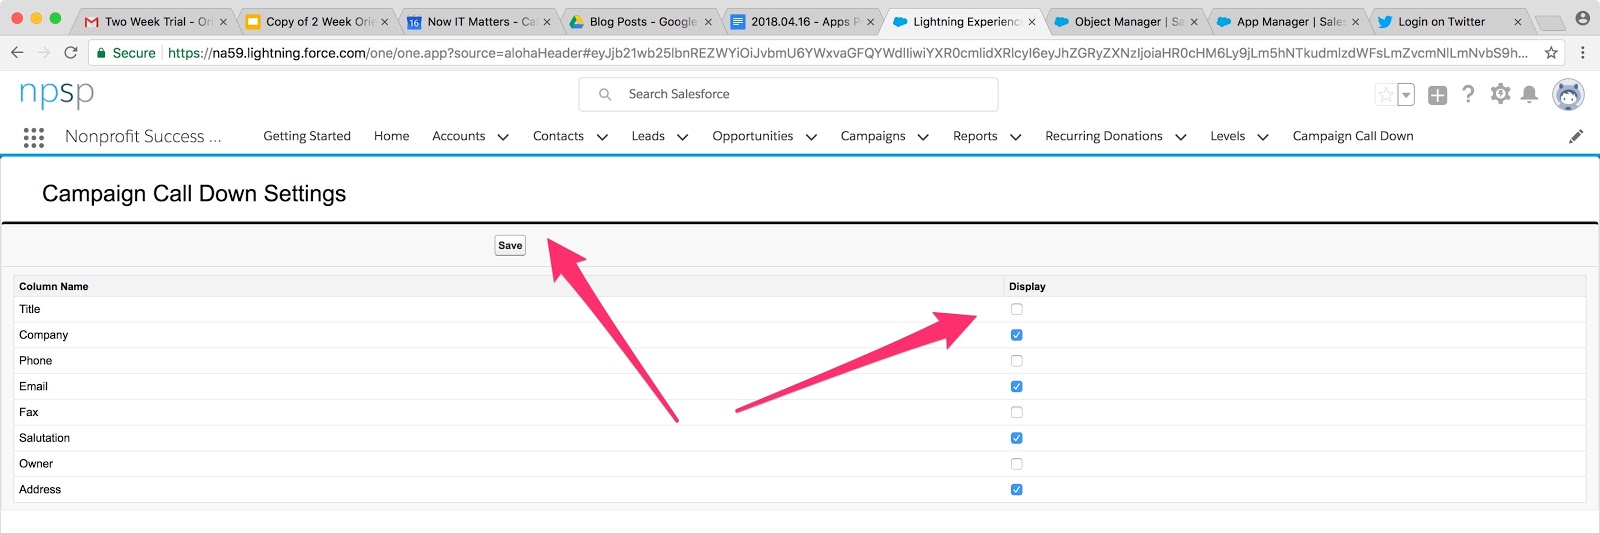Bookmark this page with the browser star
The width and height of the screenshot is (1600, 533).
point(1551,53)
